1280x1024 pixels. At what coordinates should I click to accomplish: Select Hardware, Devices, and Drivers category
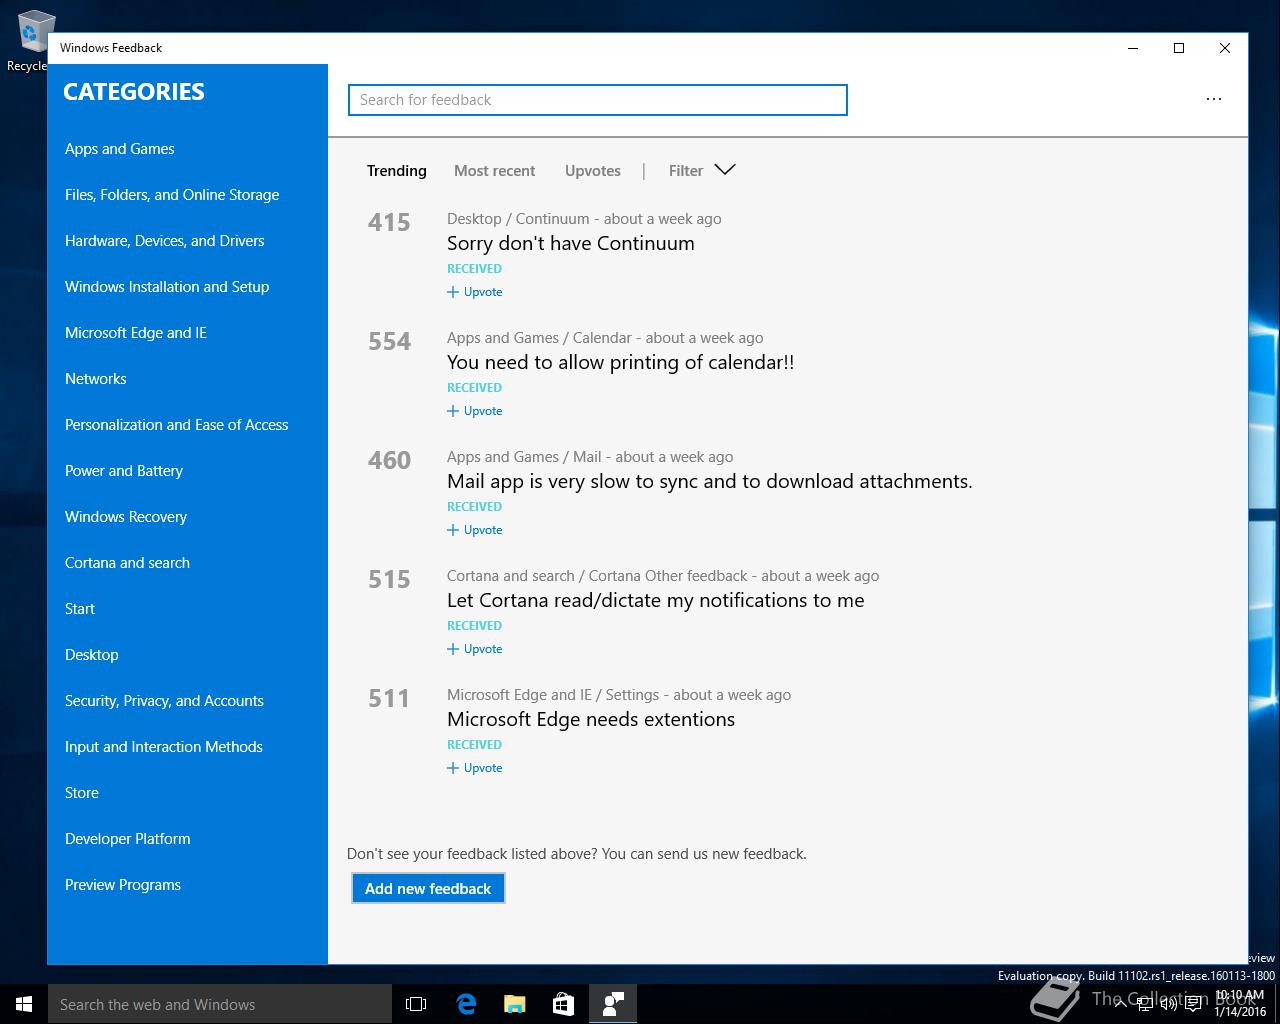click(165, 241)
